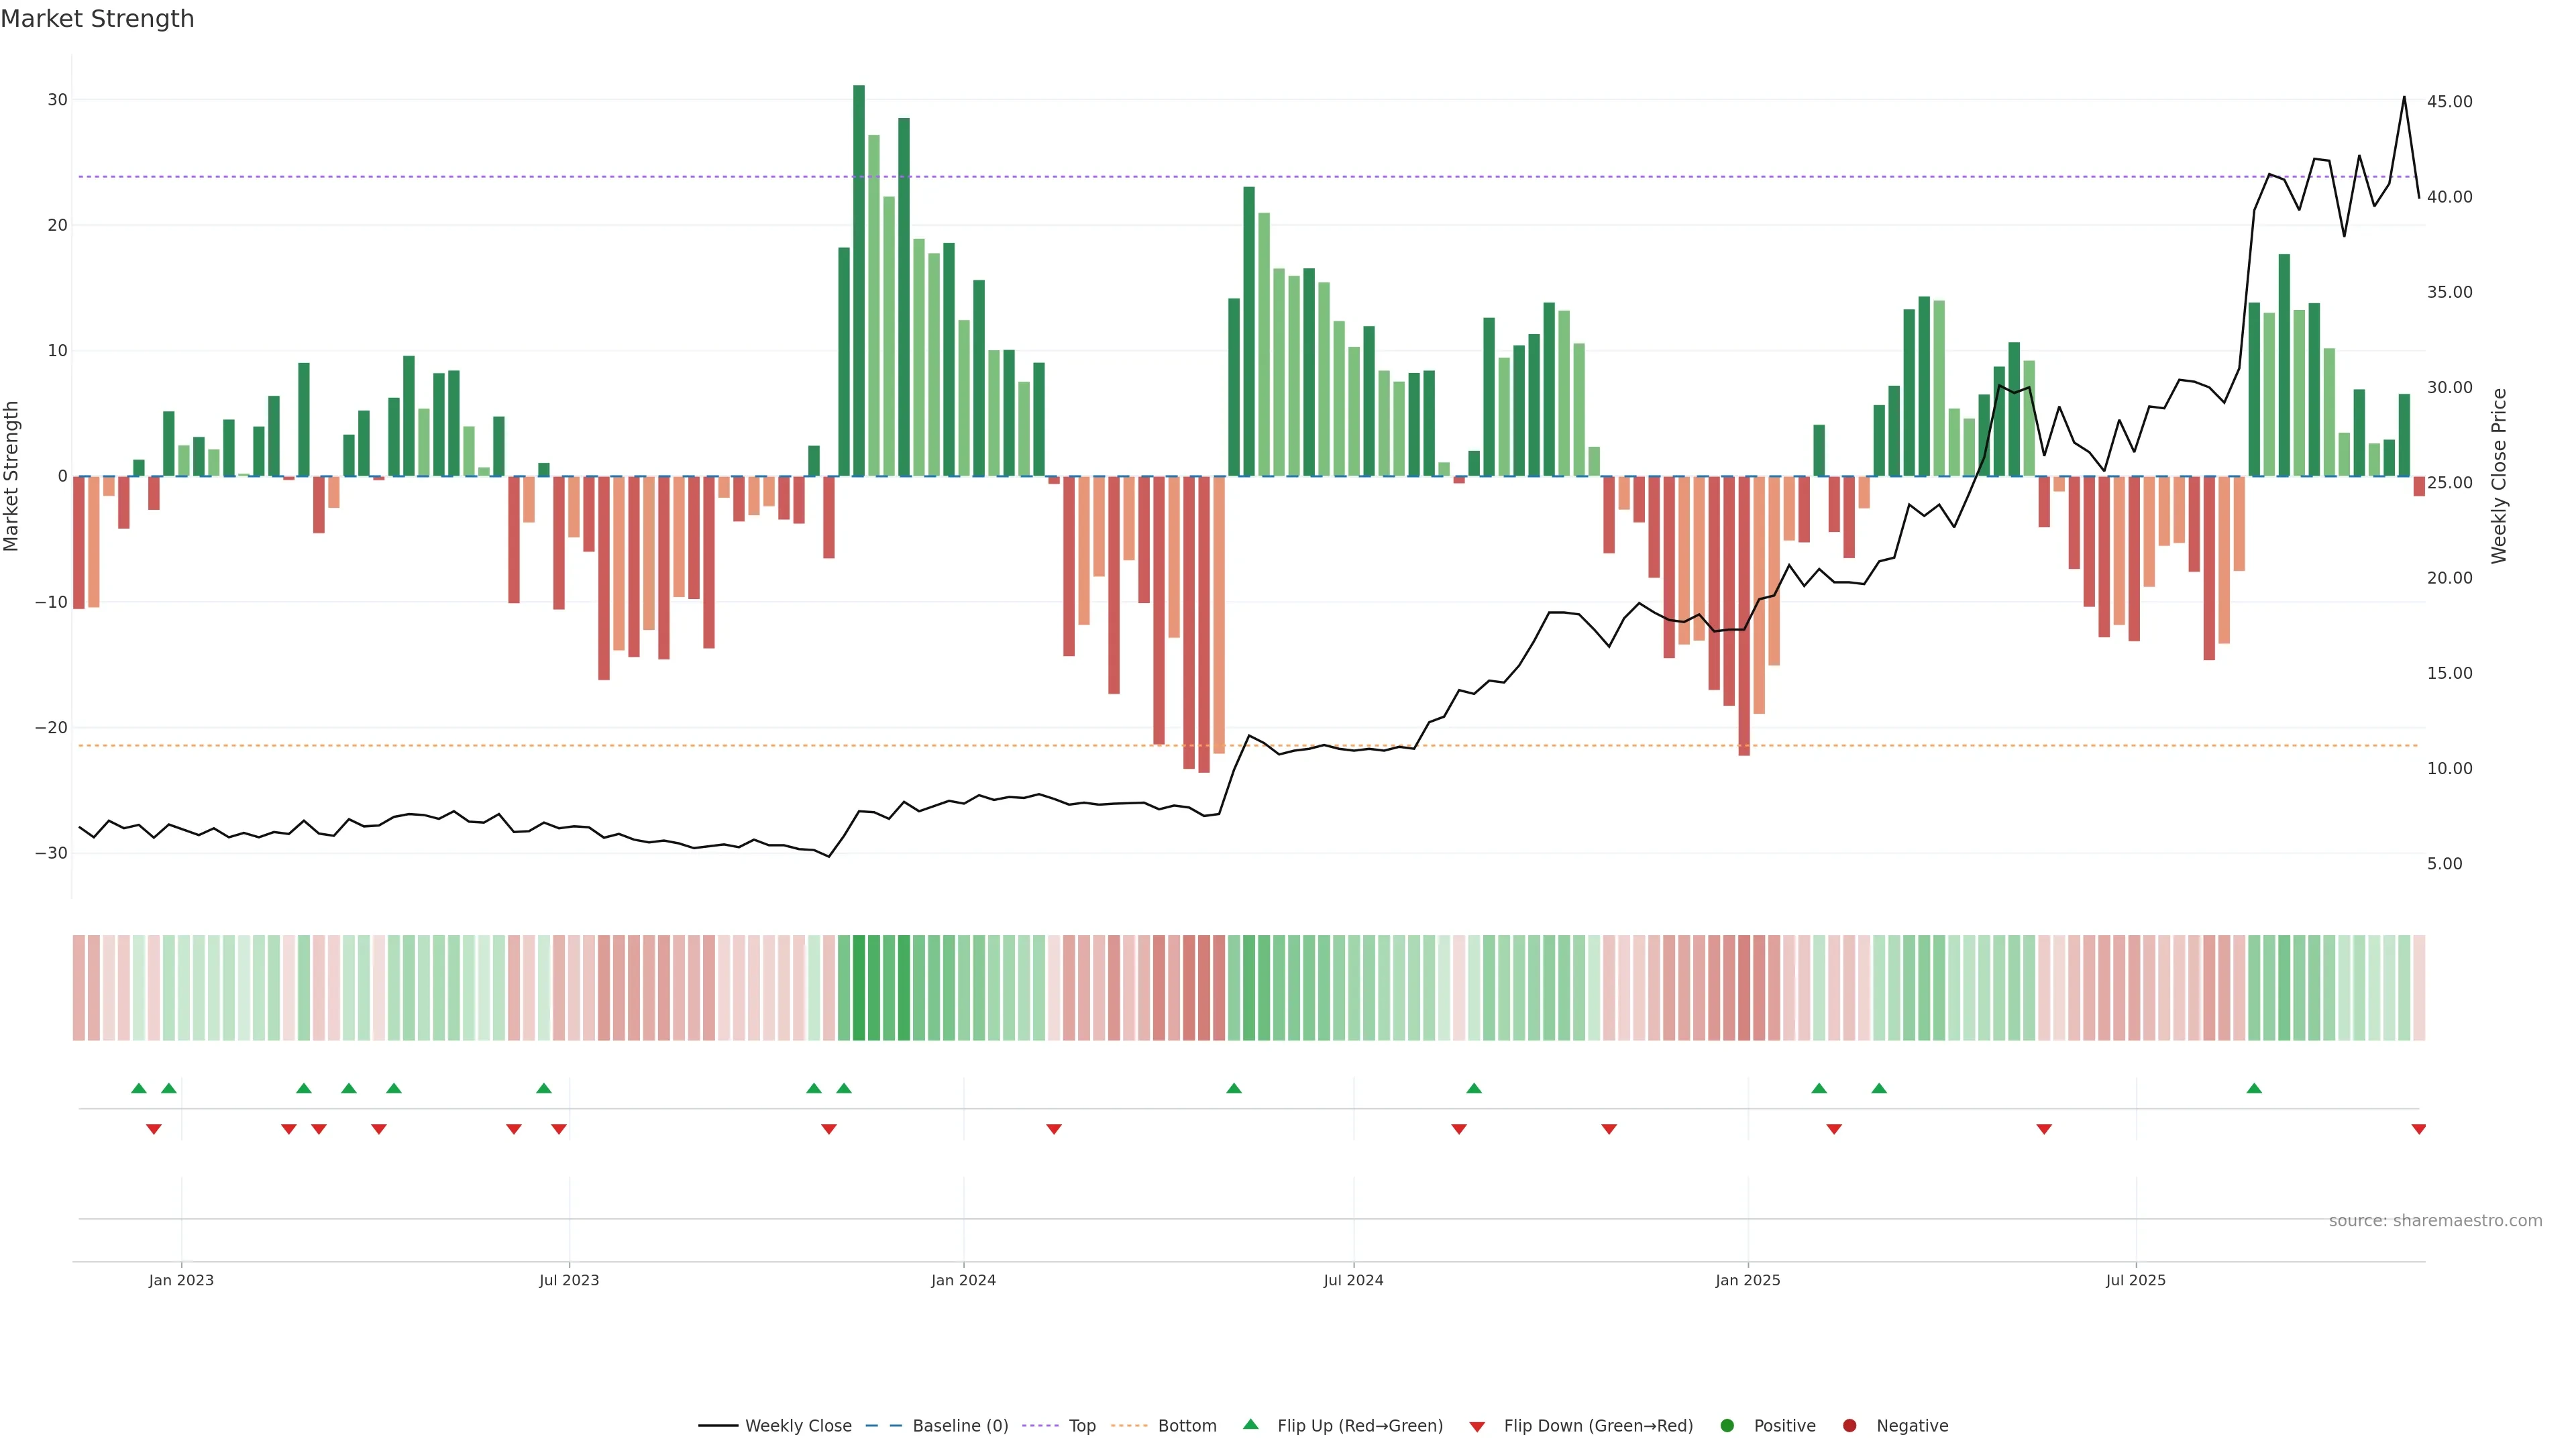Click the Jul 2025 x-axis label
Image resolution: width=2576 pixels, height=1449 pixels.
[x=2135, y=1280]
